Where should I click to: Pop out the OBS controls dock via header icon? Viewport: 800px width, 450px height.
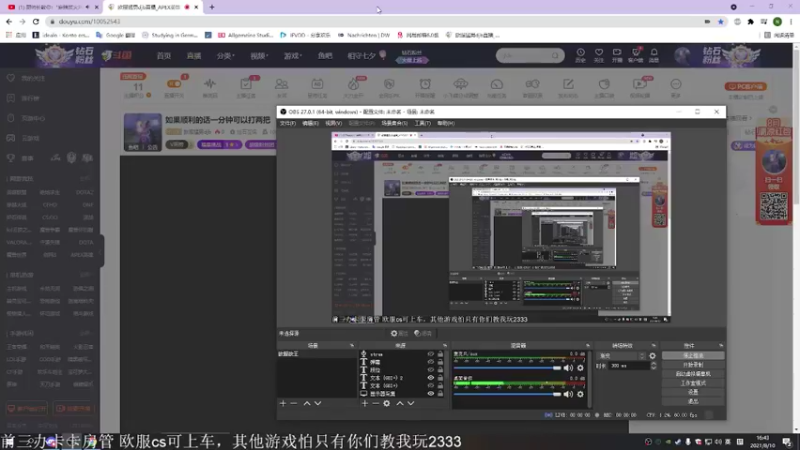pos(721,345)
